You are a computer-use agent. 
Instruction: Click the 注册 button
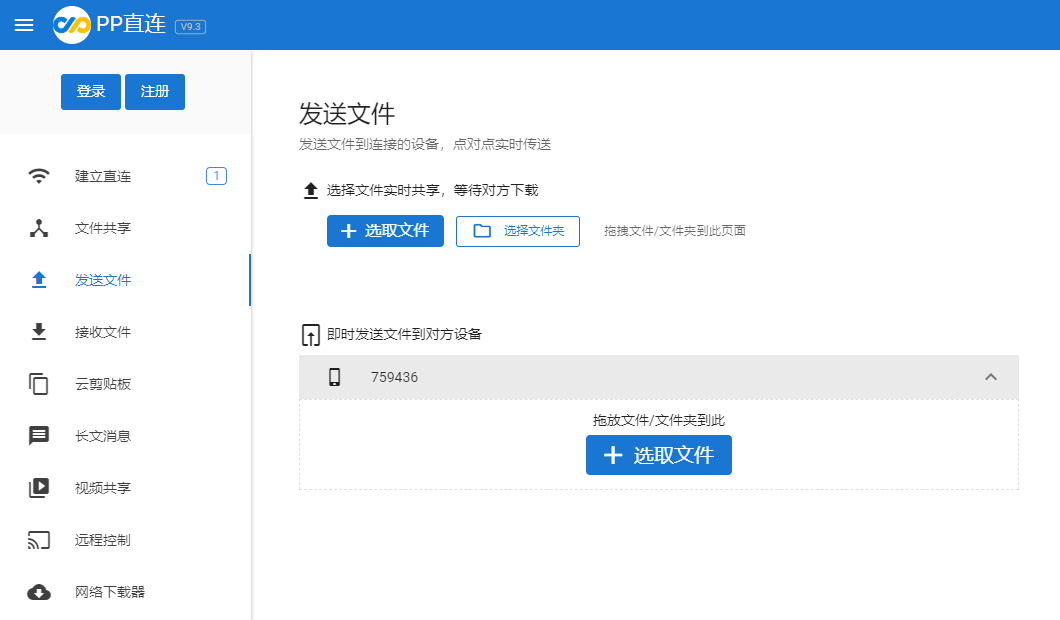click(154, 91)
